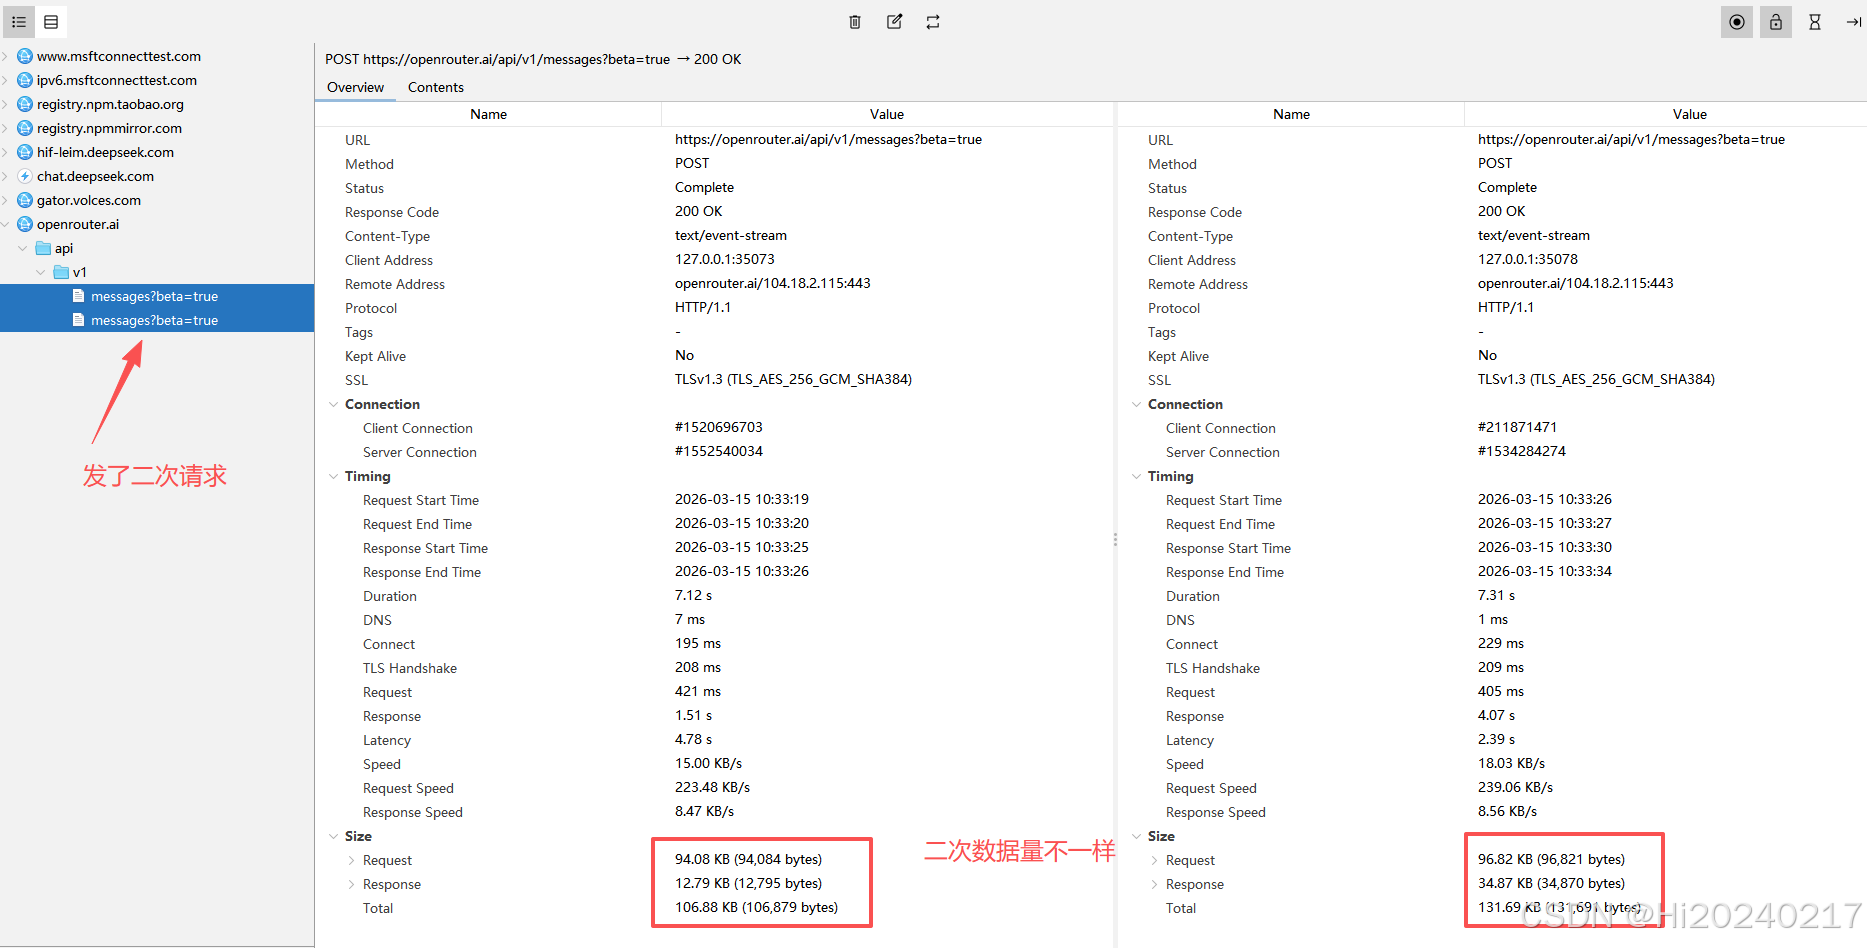Click the vertical pane splitter handle
The image size is (1867, 948).
coord(1115,539)
